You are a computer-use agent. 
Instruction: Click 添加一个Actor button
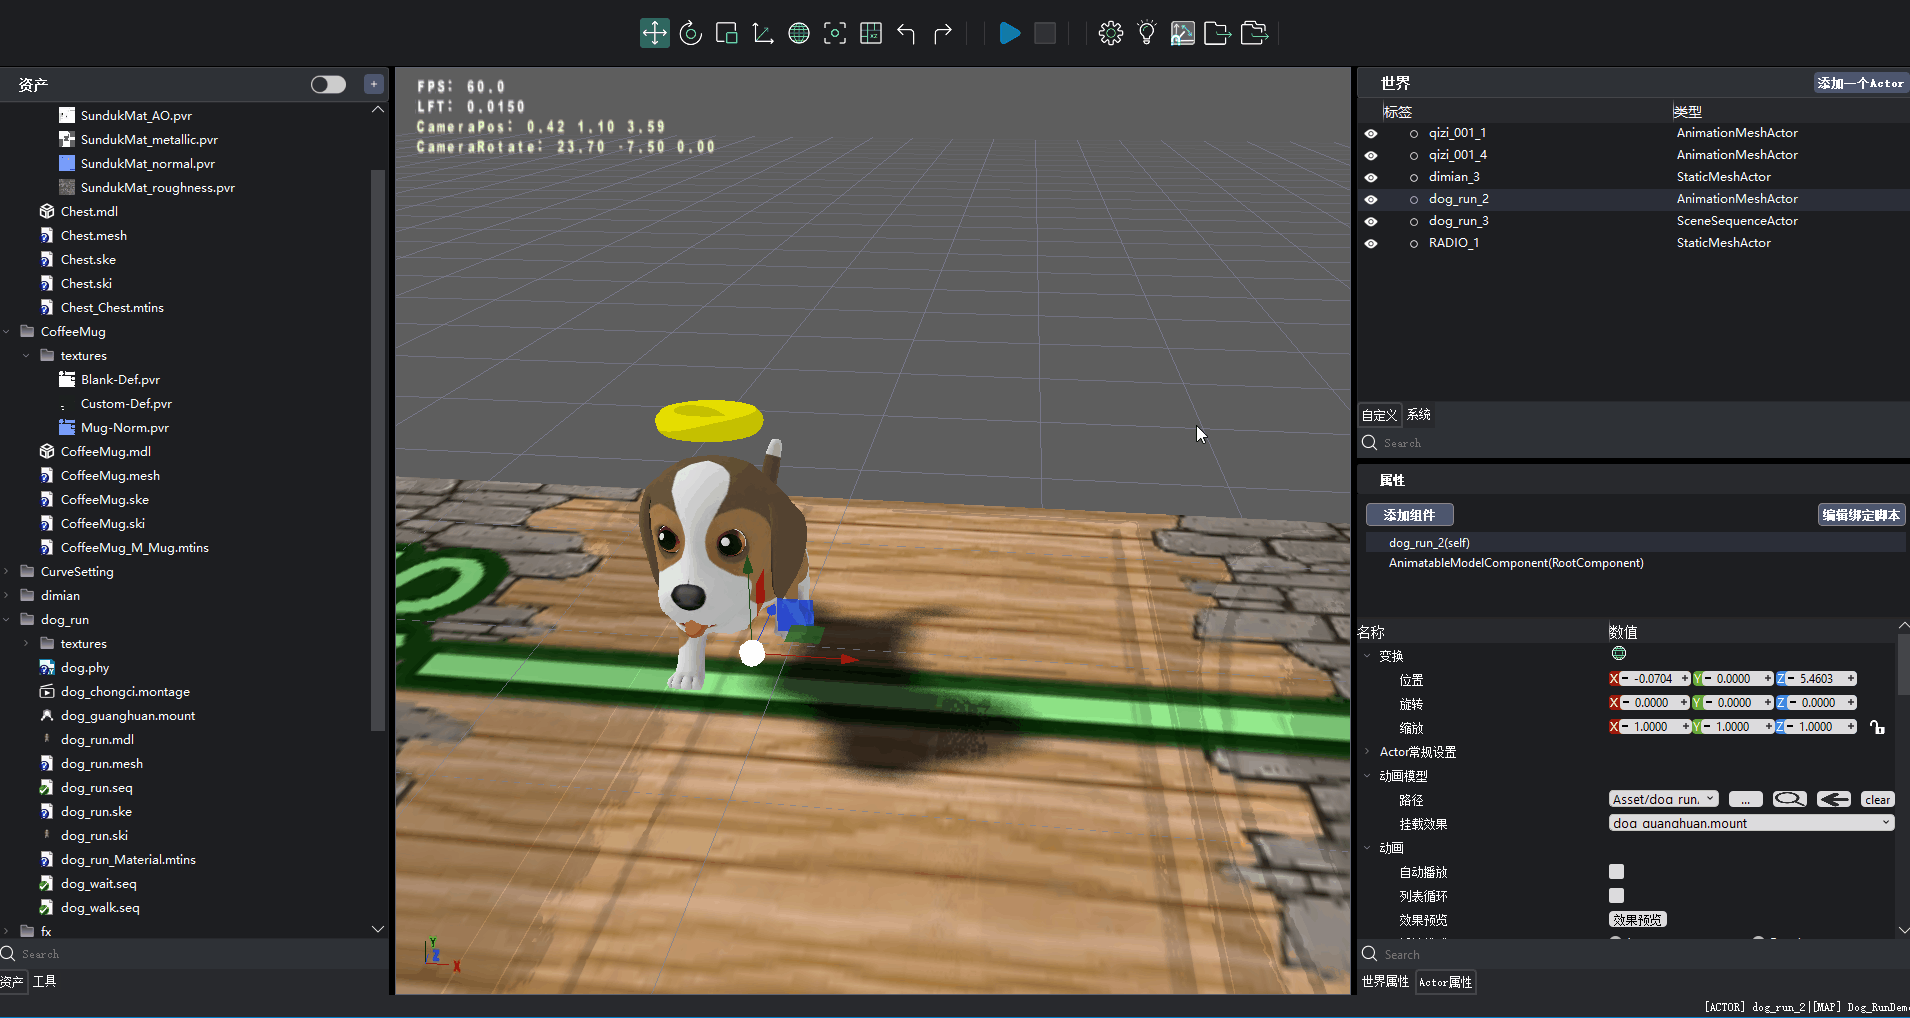(x=1861, y=83)
